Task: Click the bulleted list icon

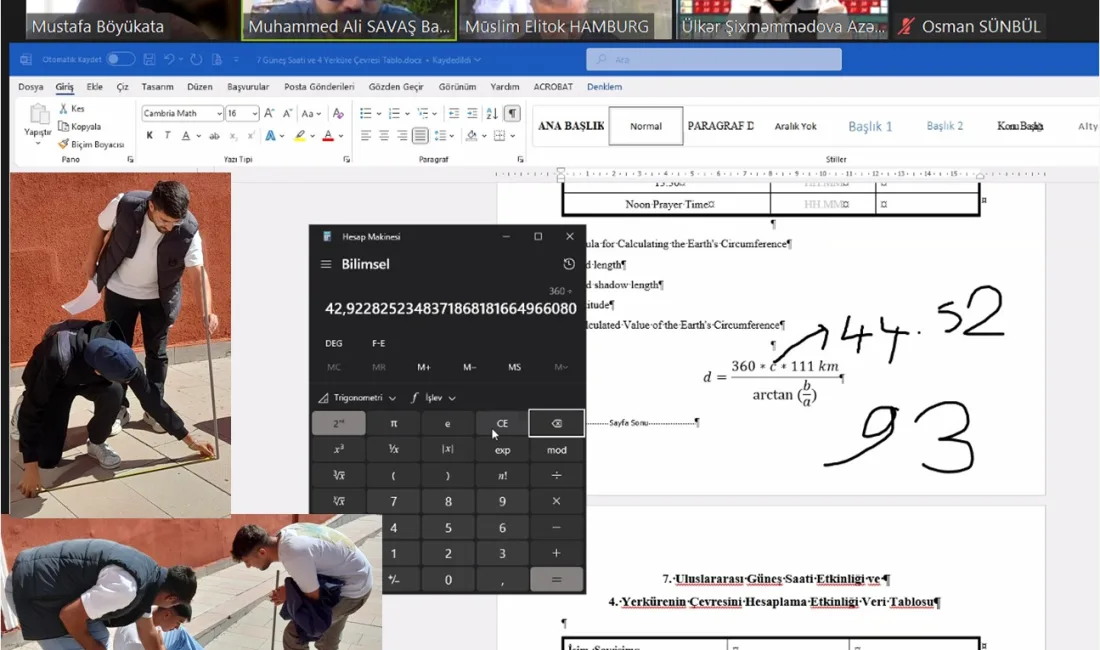Action: pyautogui.click(x=366, y=113)
